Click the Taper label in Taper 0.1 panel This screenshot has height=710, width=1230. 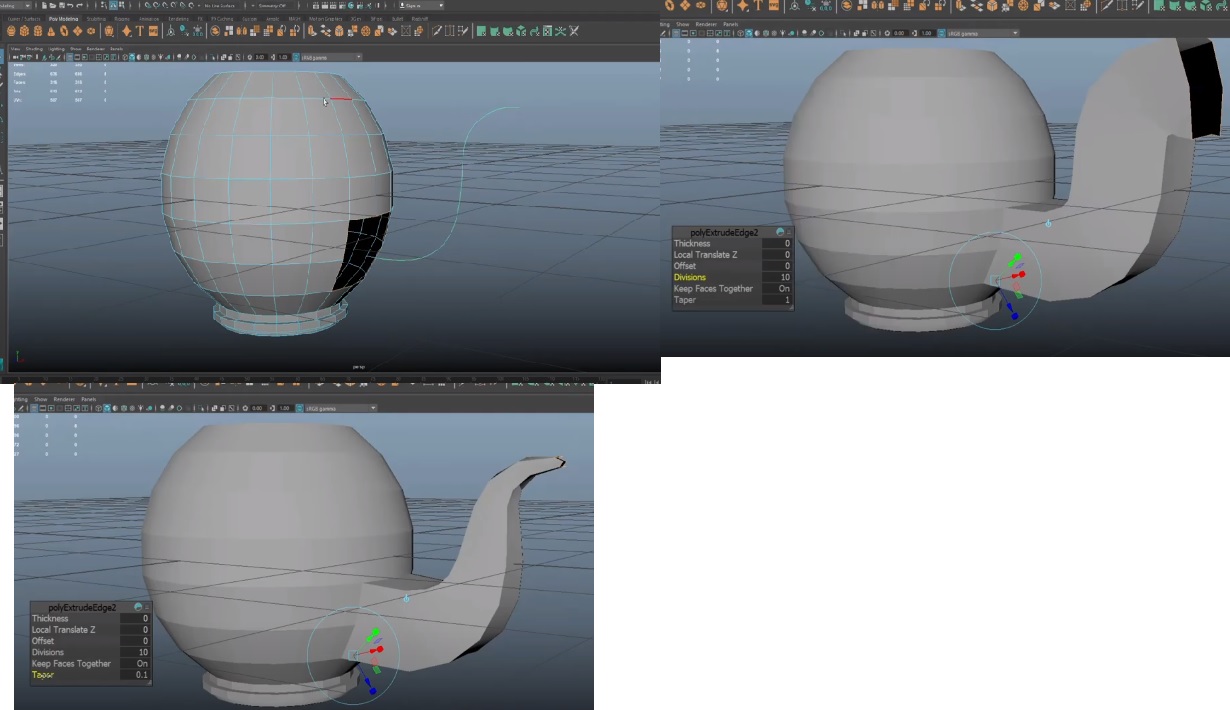[42, 675]
